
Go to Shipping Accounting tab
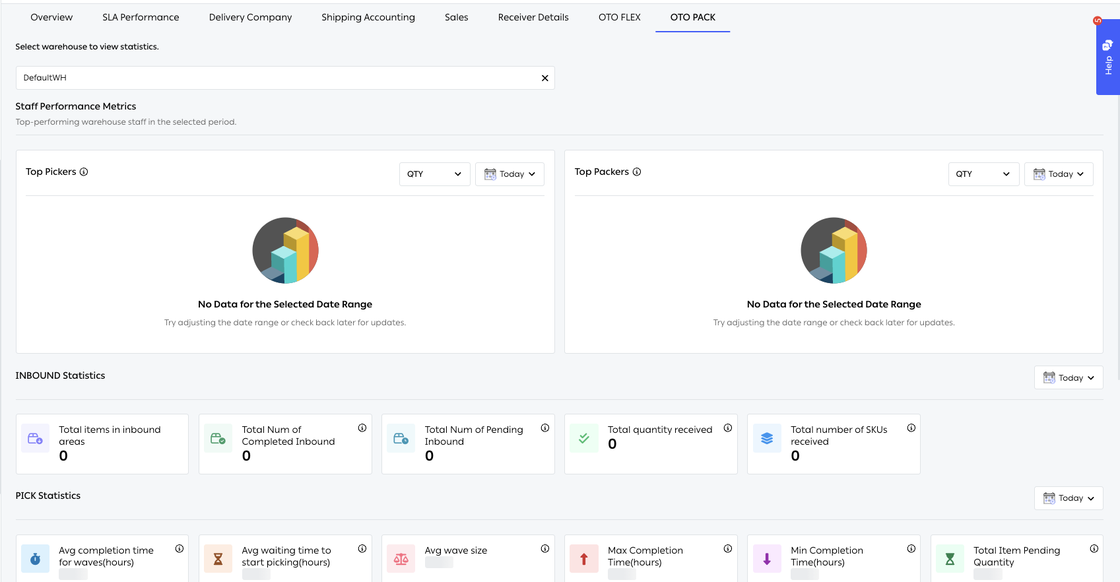pos(368,17)
